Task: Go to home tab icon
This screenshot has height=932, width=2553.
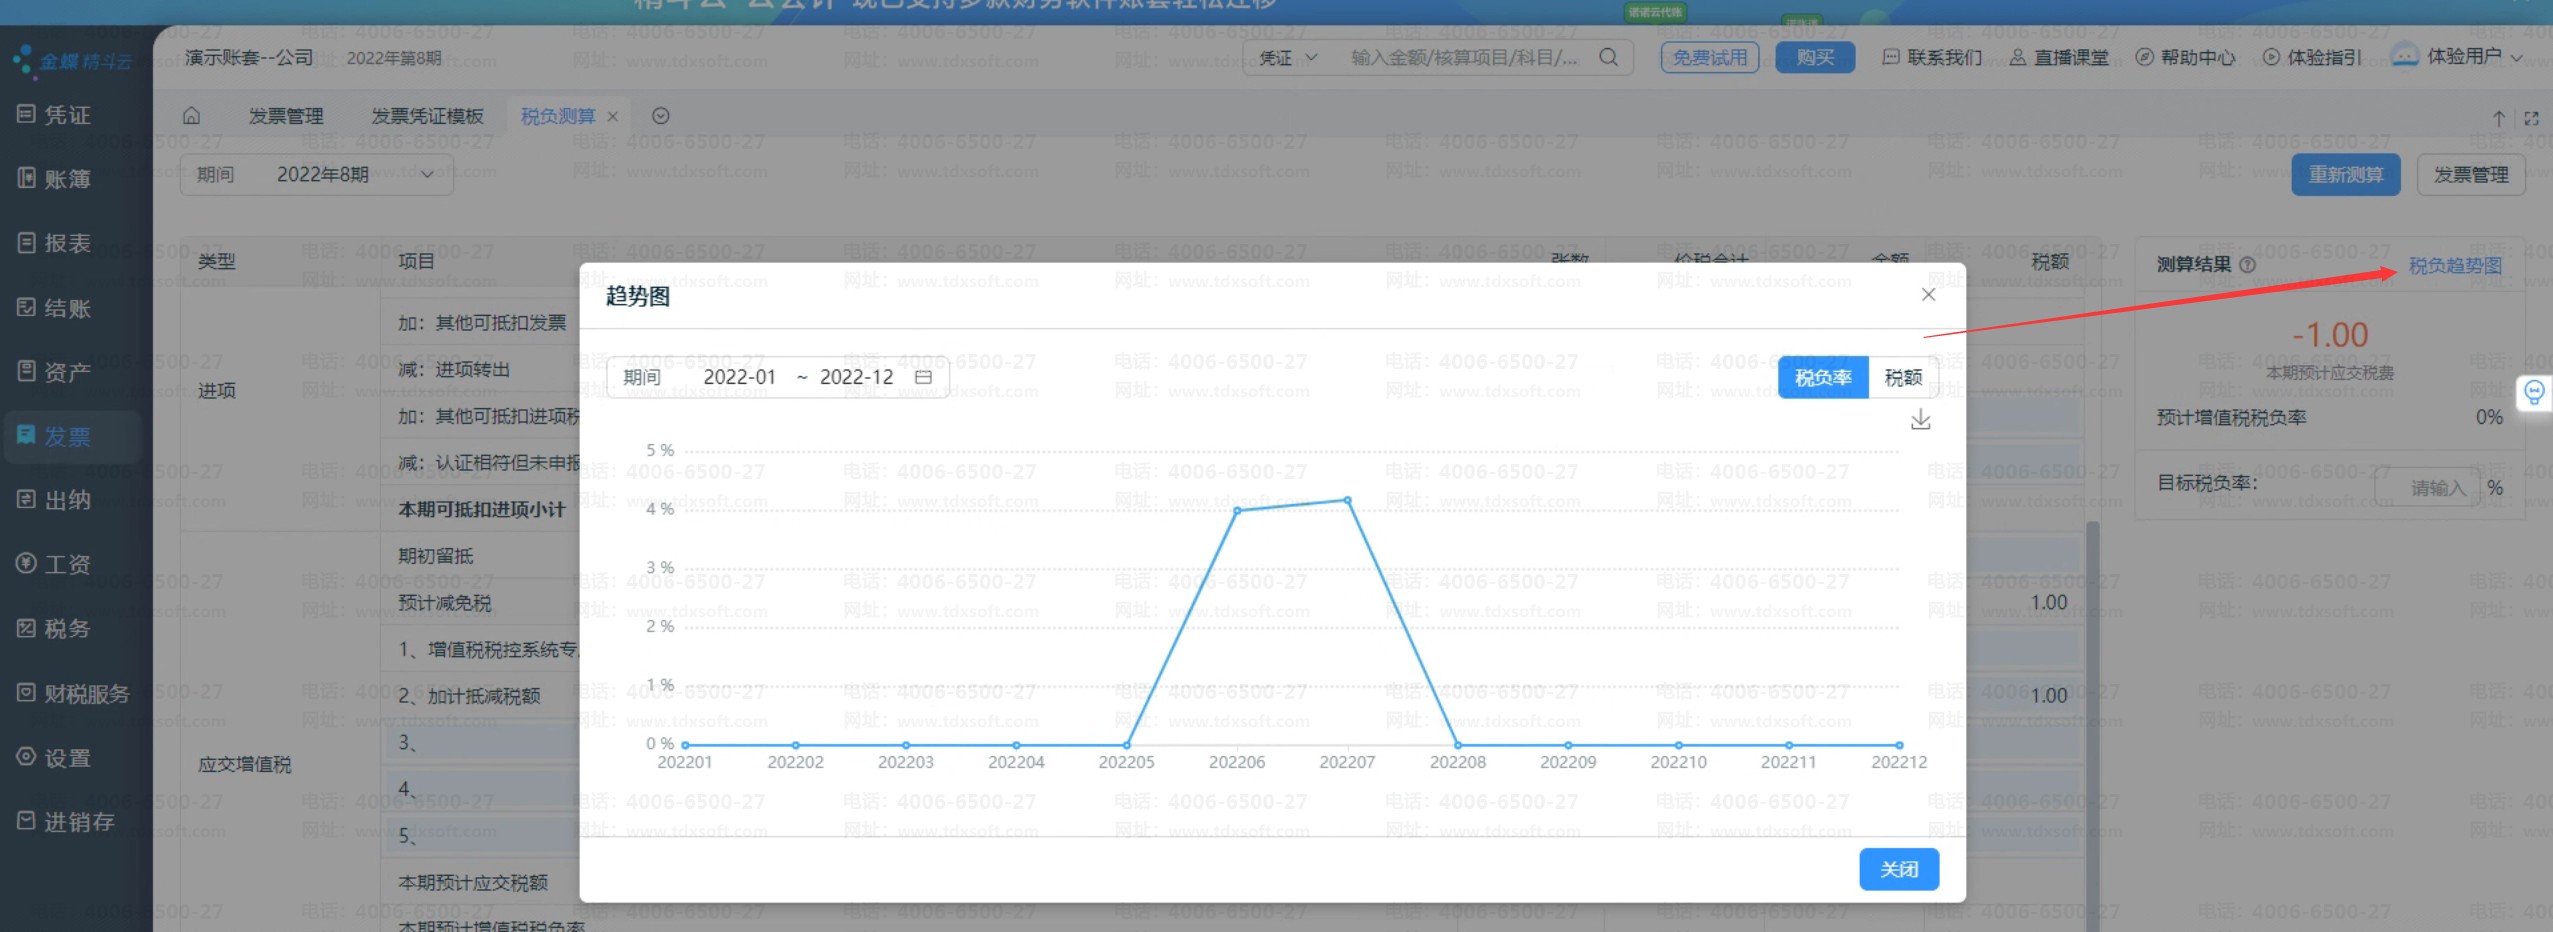Action: (x=191, y=116)
